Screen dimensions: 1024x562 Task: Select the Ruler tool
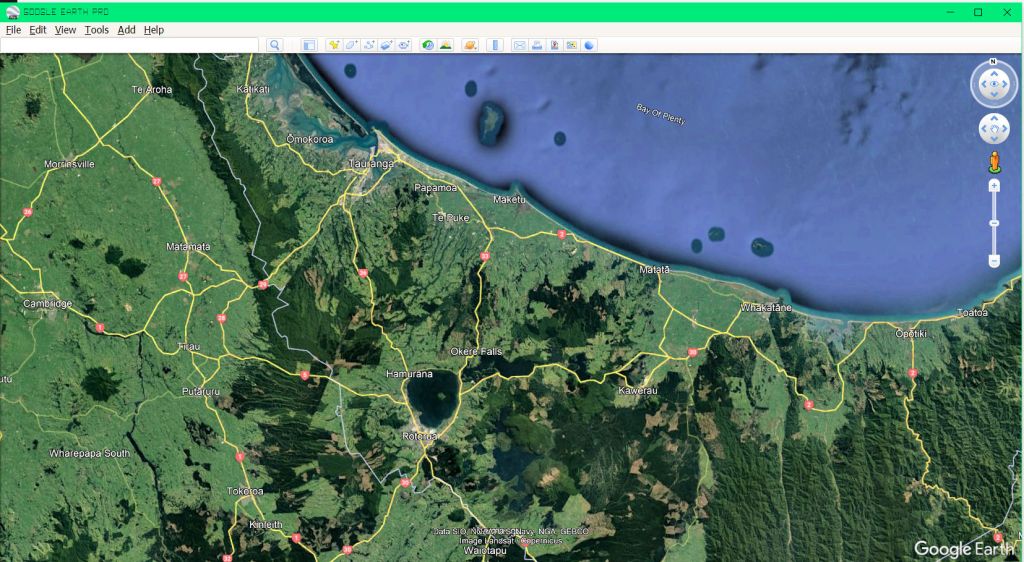494,45
